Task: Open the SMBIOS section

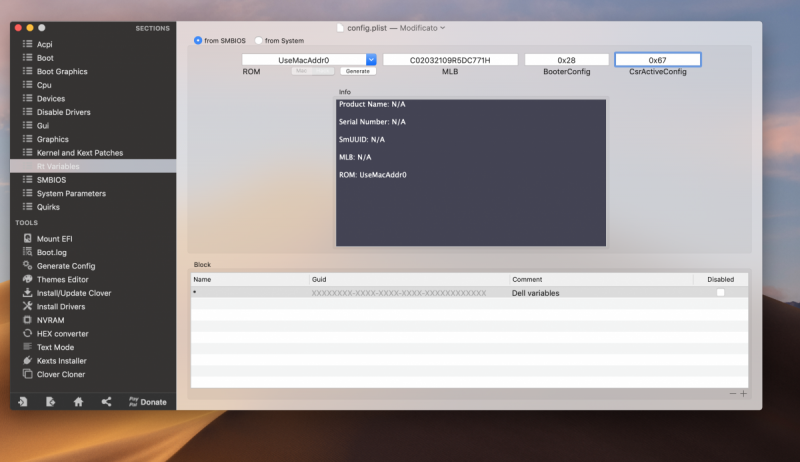Action: point(51,180)
